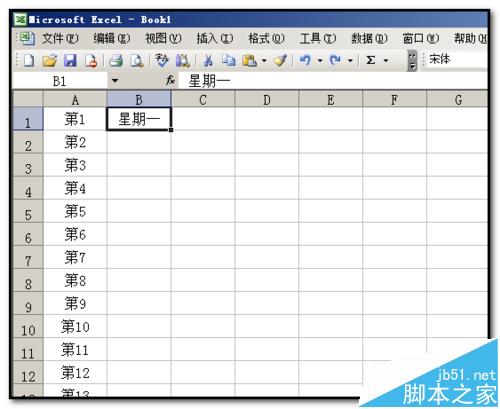Click the Permission document icon

[91, 61]
